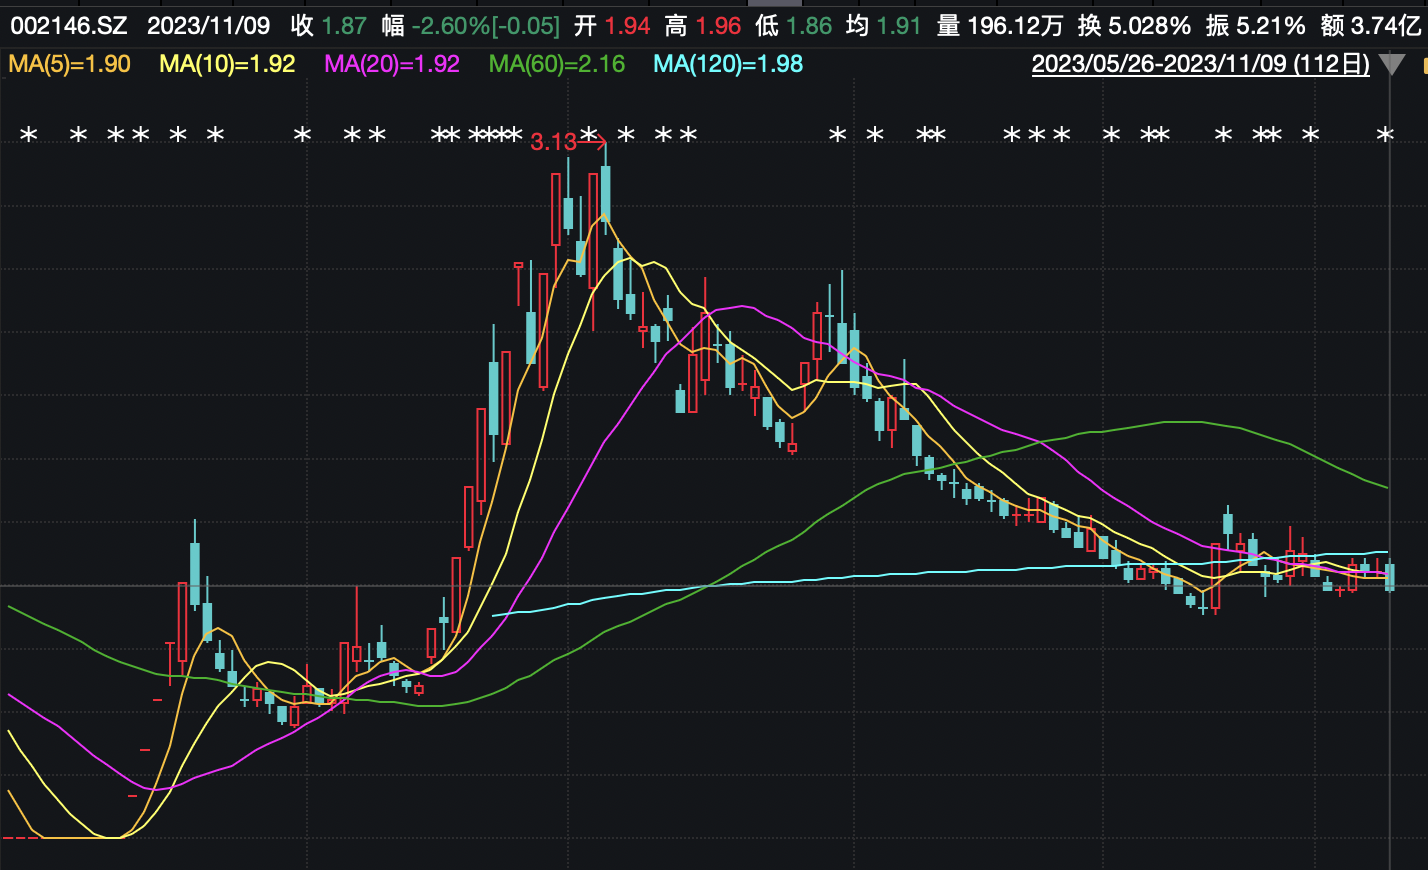Expand the grey triangle dropdown beside date range
1428x870 pixels.
click(x=1392, y=66)
